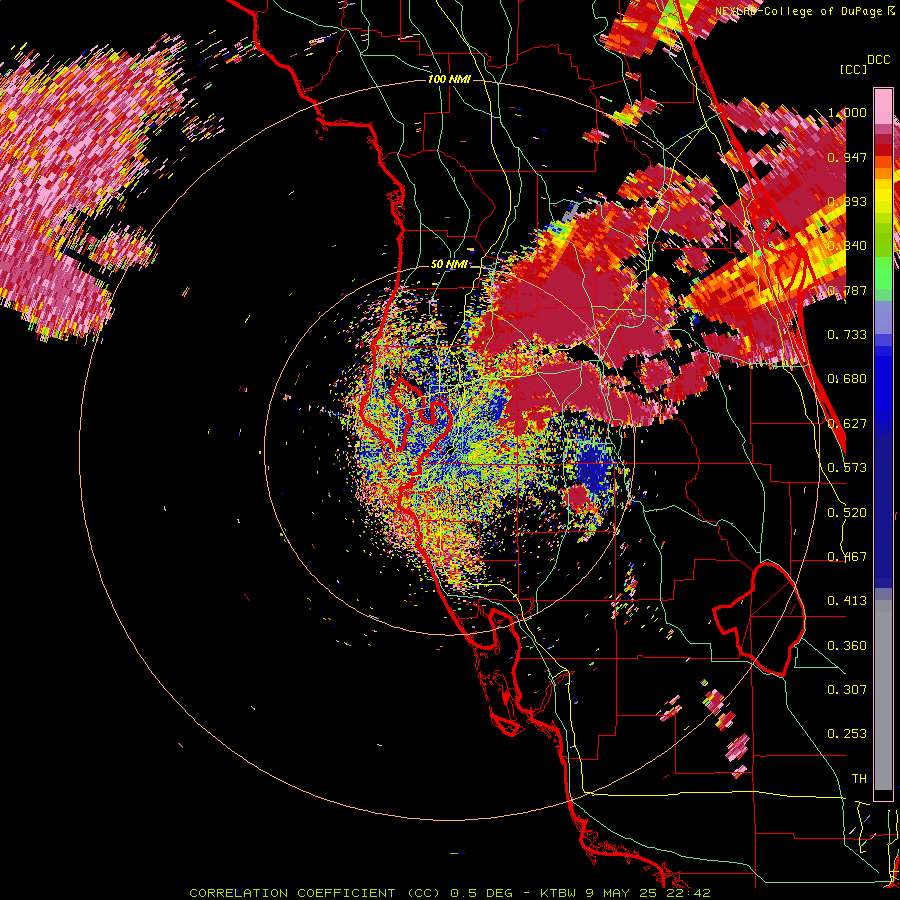Viewport: 900px width, 900px height.
Task: Click the 0.787 scale value
Action: [847, 290]
